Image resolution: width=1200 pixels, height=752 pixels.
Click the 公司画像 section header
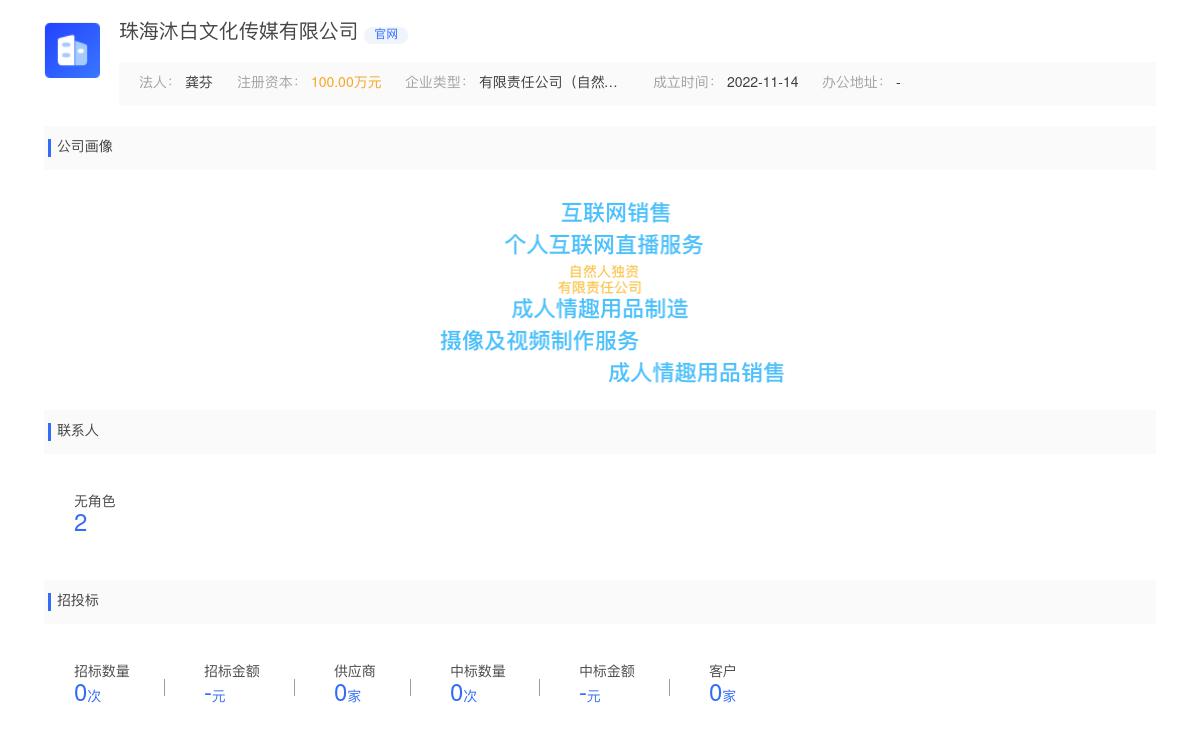pos(85,147)
